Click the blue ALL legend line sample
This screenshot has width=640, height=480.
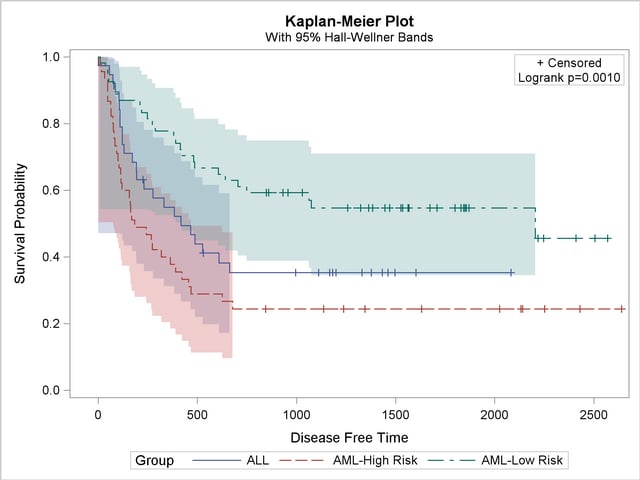tap(221, 461)
